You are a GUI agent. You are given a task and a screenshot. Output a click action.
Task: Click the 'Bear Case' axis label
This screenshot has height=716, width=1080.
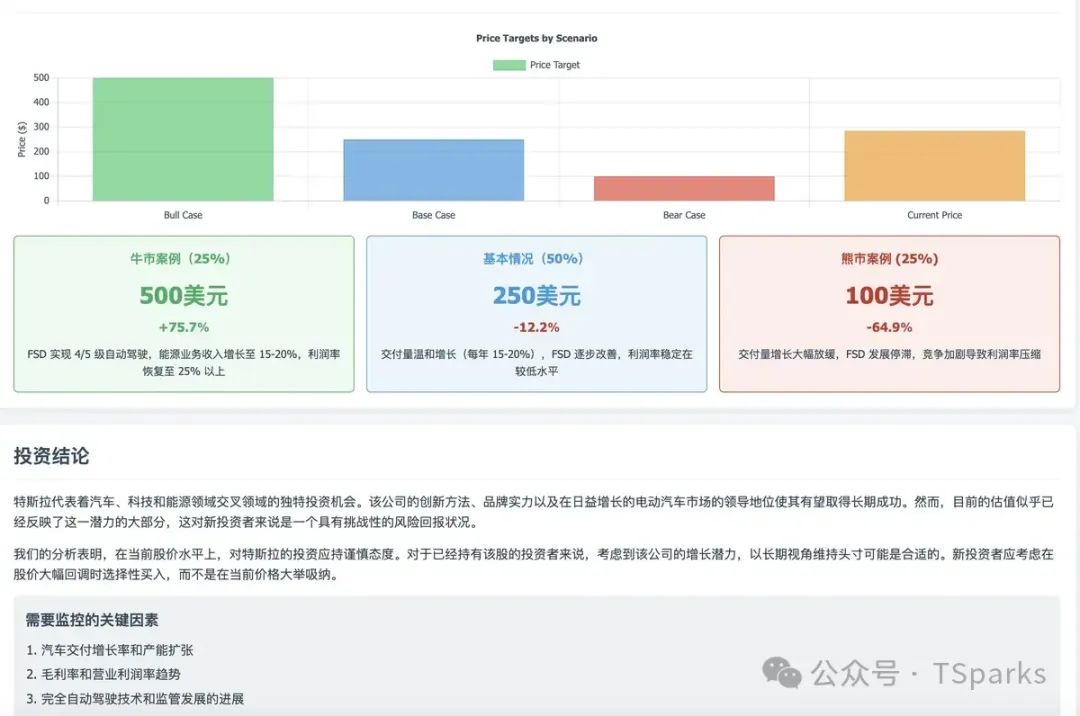(684, 215)
